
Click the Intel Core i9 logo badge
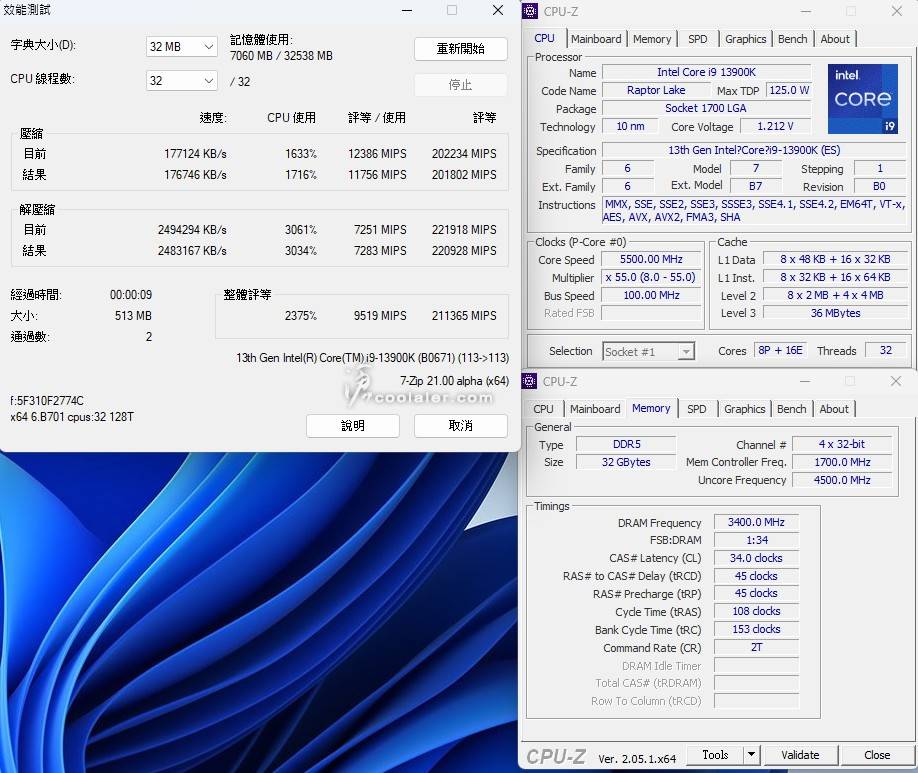point(862,100)
